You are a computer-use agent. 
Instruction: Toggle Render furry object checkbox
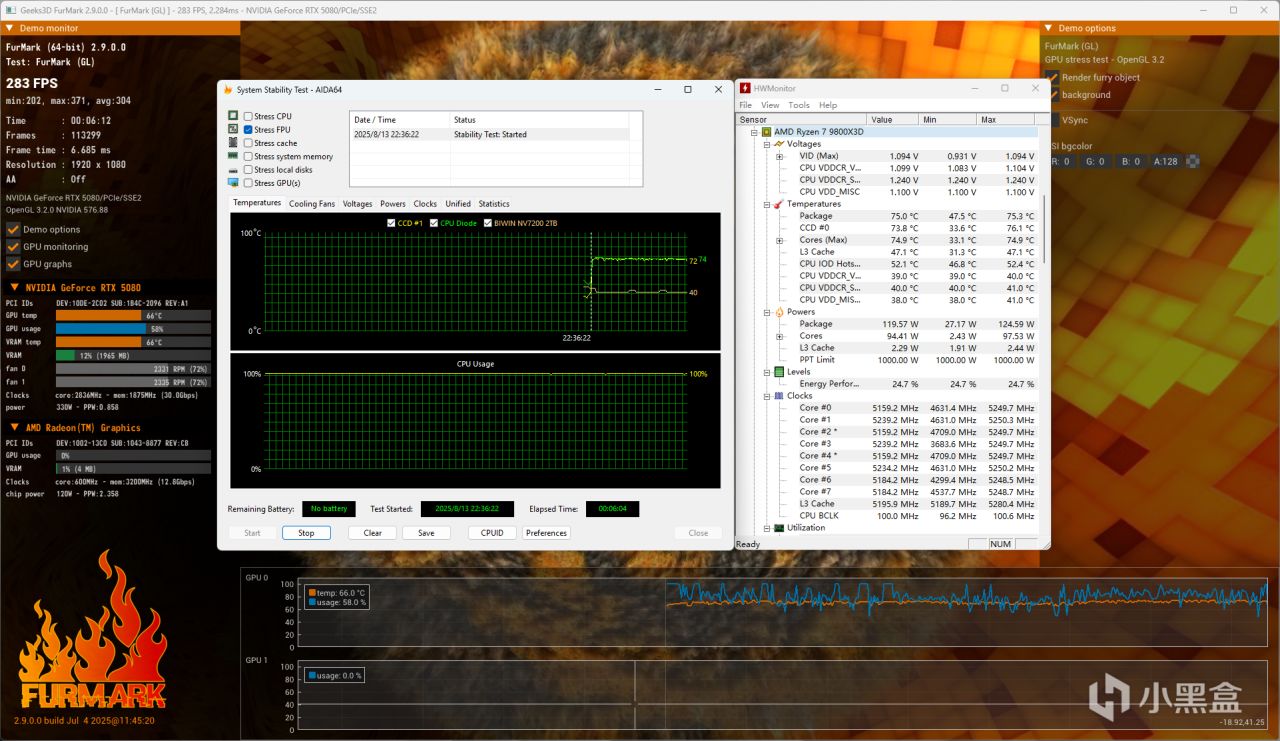coord(1052,77)
